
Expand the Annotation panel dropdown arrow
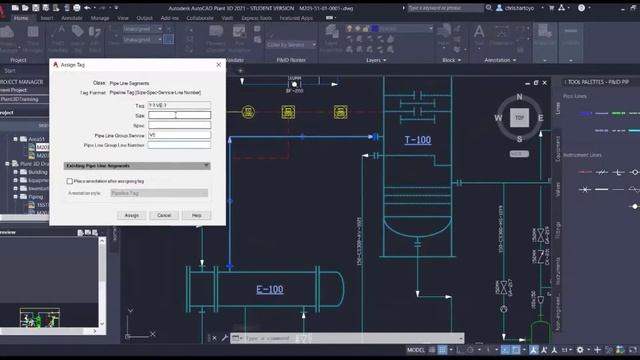coord(514,60)
